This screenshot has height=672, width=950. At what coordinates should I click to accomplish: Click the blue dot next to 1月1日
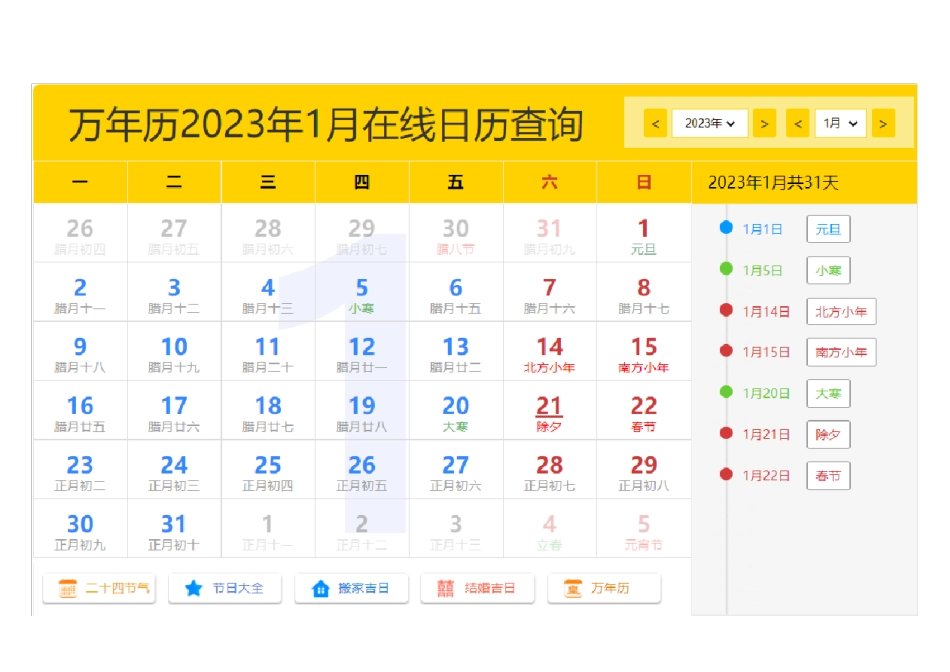(x=727, y=228)
